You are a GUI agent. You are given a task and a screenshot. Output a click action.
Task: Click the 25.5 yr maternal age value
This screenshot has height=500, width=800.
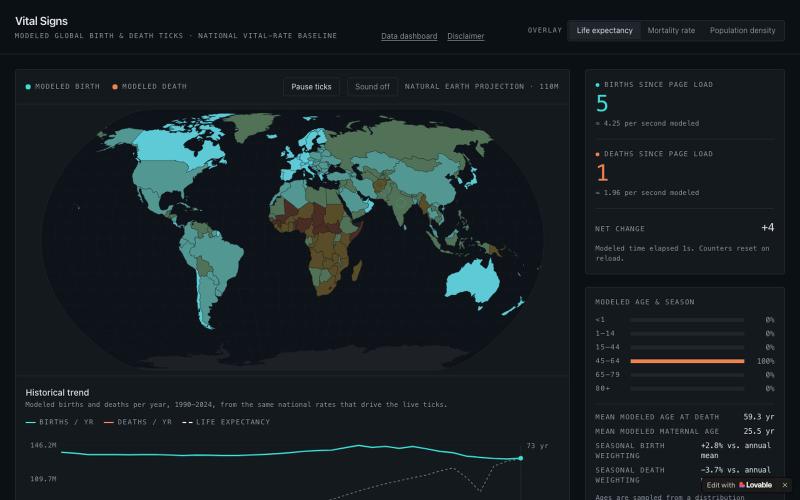tap(759, 431)
